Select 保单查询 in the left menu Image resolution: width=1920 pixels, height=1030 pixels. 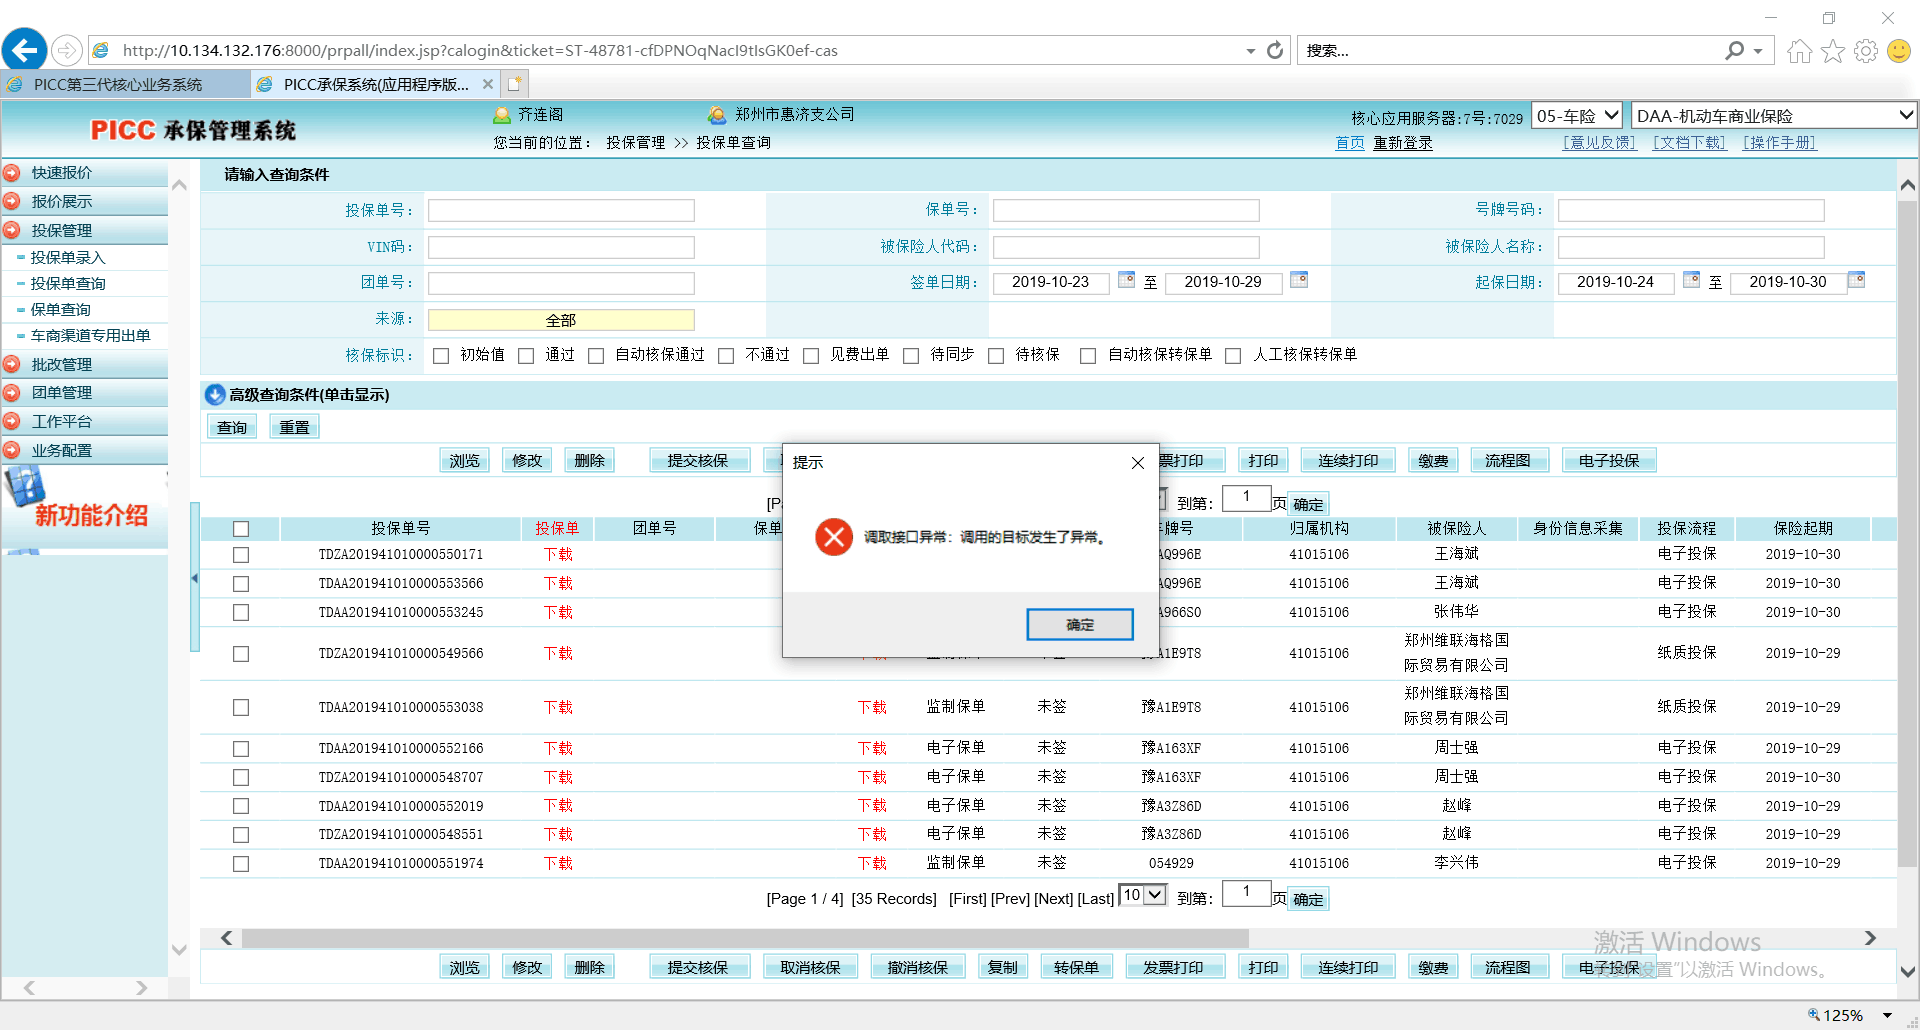pyautogui.click(x=61, y=310)
